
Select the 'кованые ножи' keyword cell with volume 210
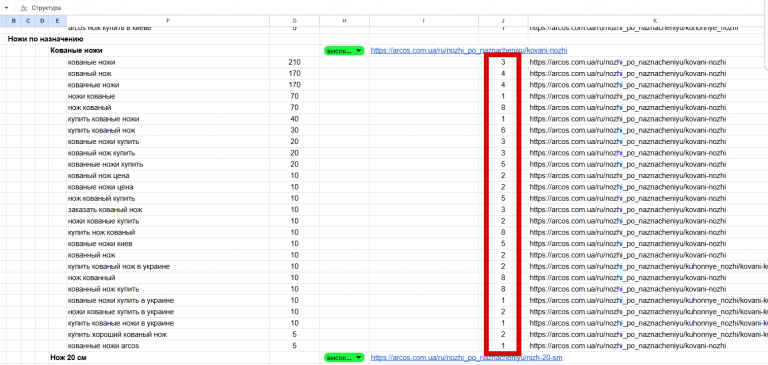pyautogui.click(x=168, y=62)
